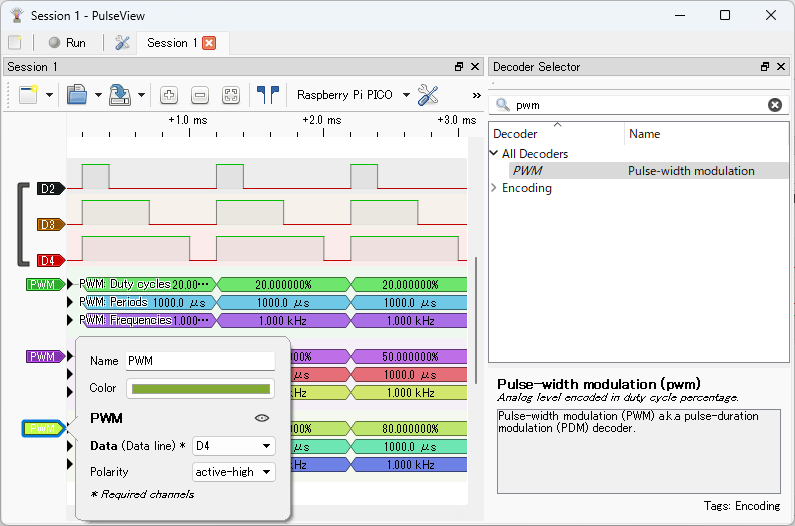The image size is (795, 526).
Task: Click the decoder search field
Action: tap(639, 105)
